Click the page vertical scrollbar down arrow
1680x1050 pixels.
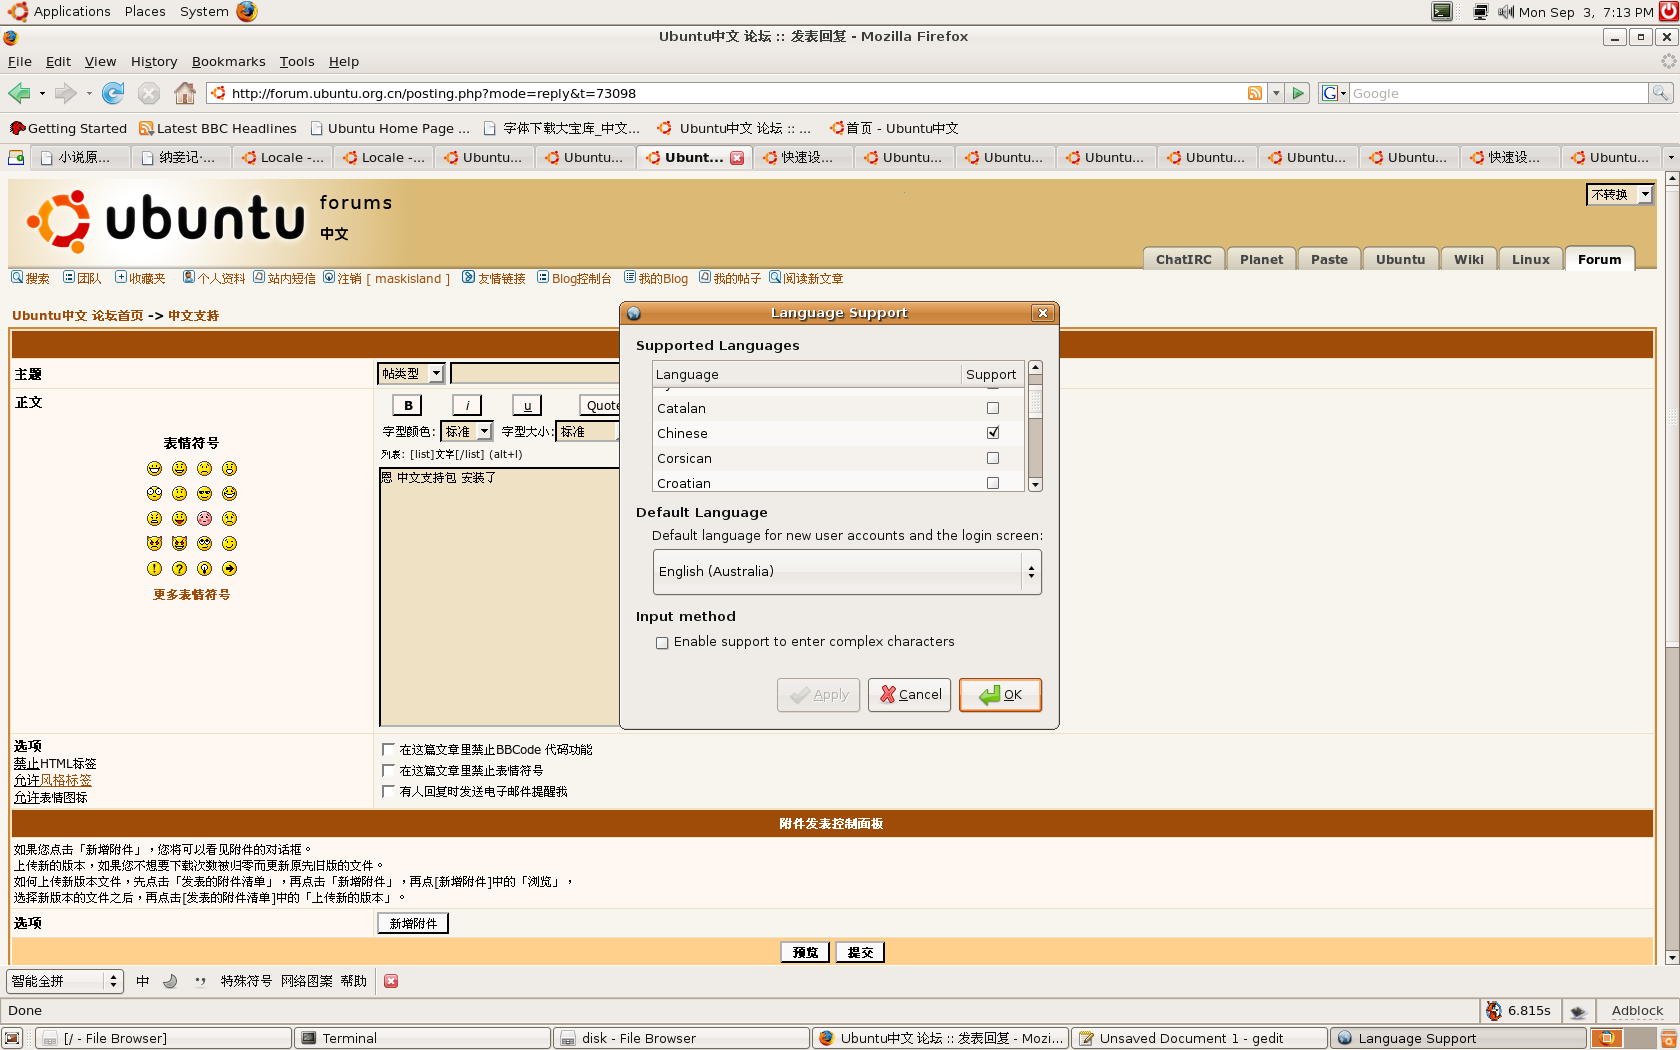tap(1671, 957)
